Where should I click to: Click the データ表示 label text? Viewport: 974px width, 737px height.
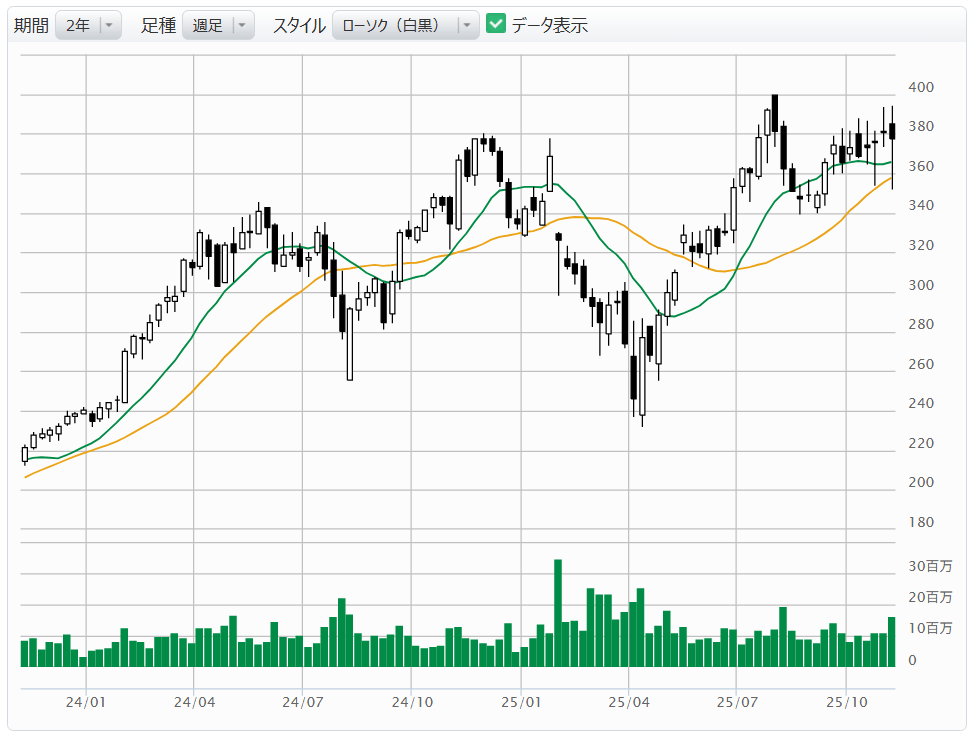pos(549,26)
